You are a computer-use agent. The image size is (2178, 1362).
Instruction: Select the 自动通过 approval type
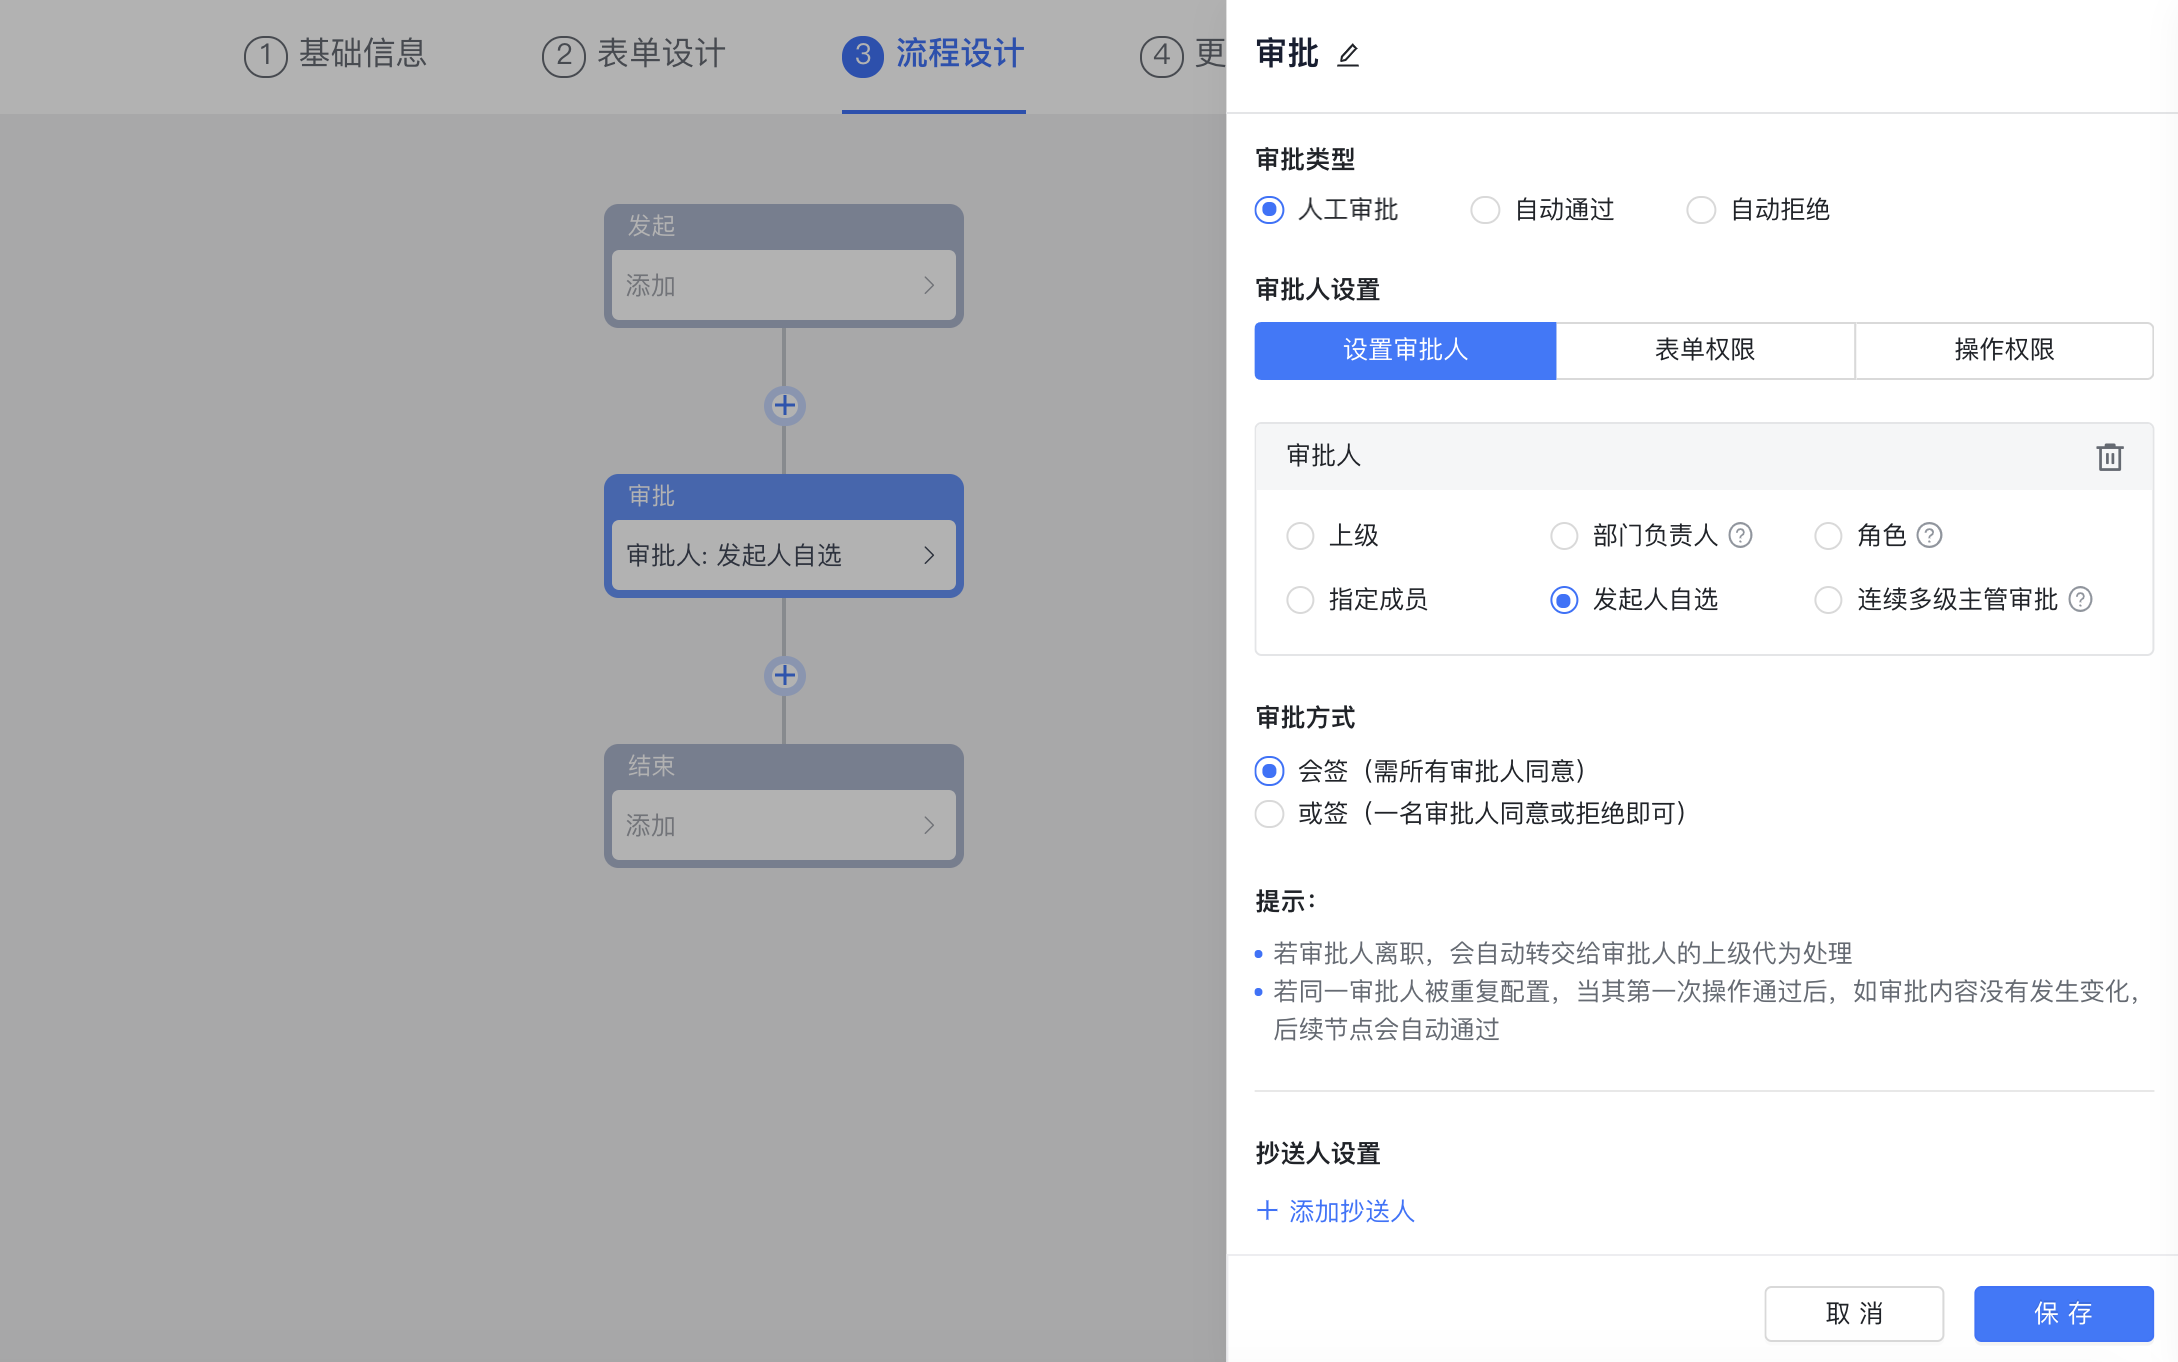(x=1485, y=210)
